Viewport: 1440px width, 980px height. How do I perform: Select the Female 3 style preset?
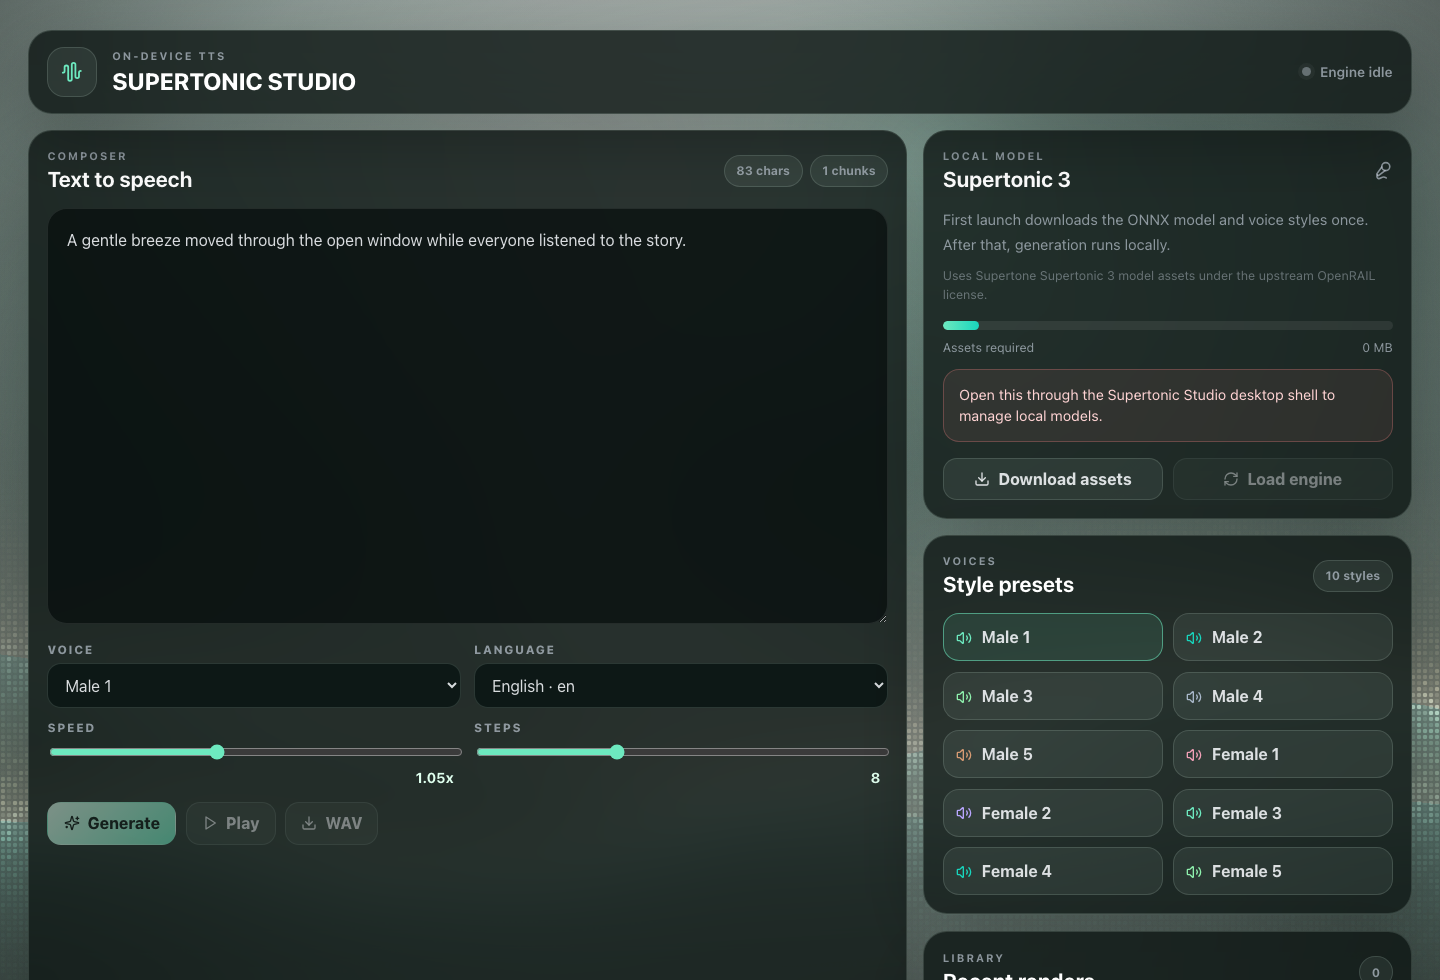(1283, 813)
